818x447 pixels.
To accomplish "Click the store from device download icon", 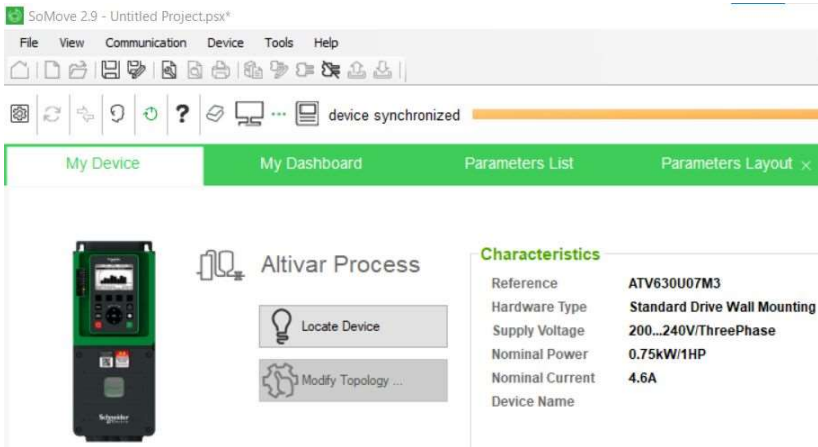I will [x=383, y=70].
